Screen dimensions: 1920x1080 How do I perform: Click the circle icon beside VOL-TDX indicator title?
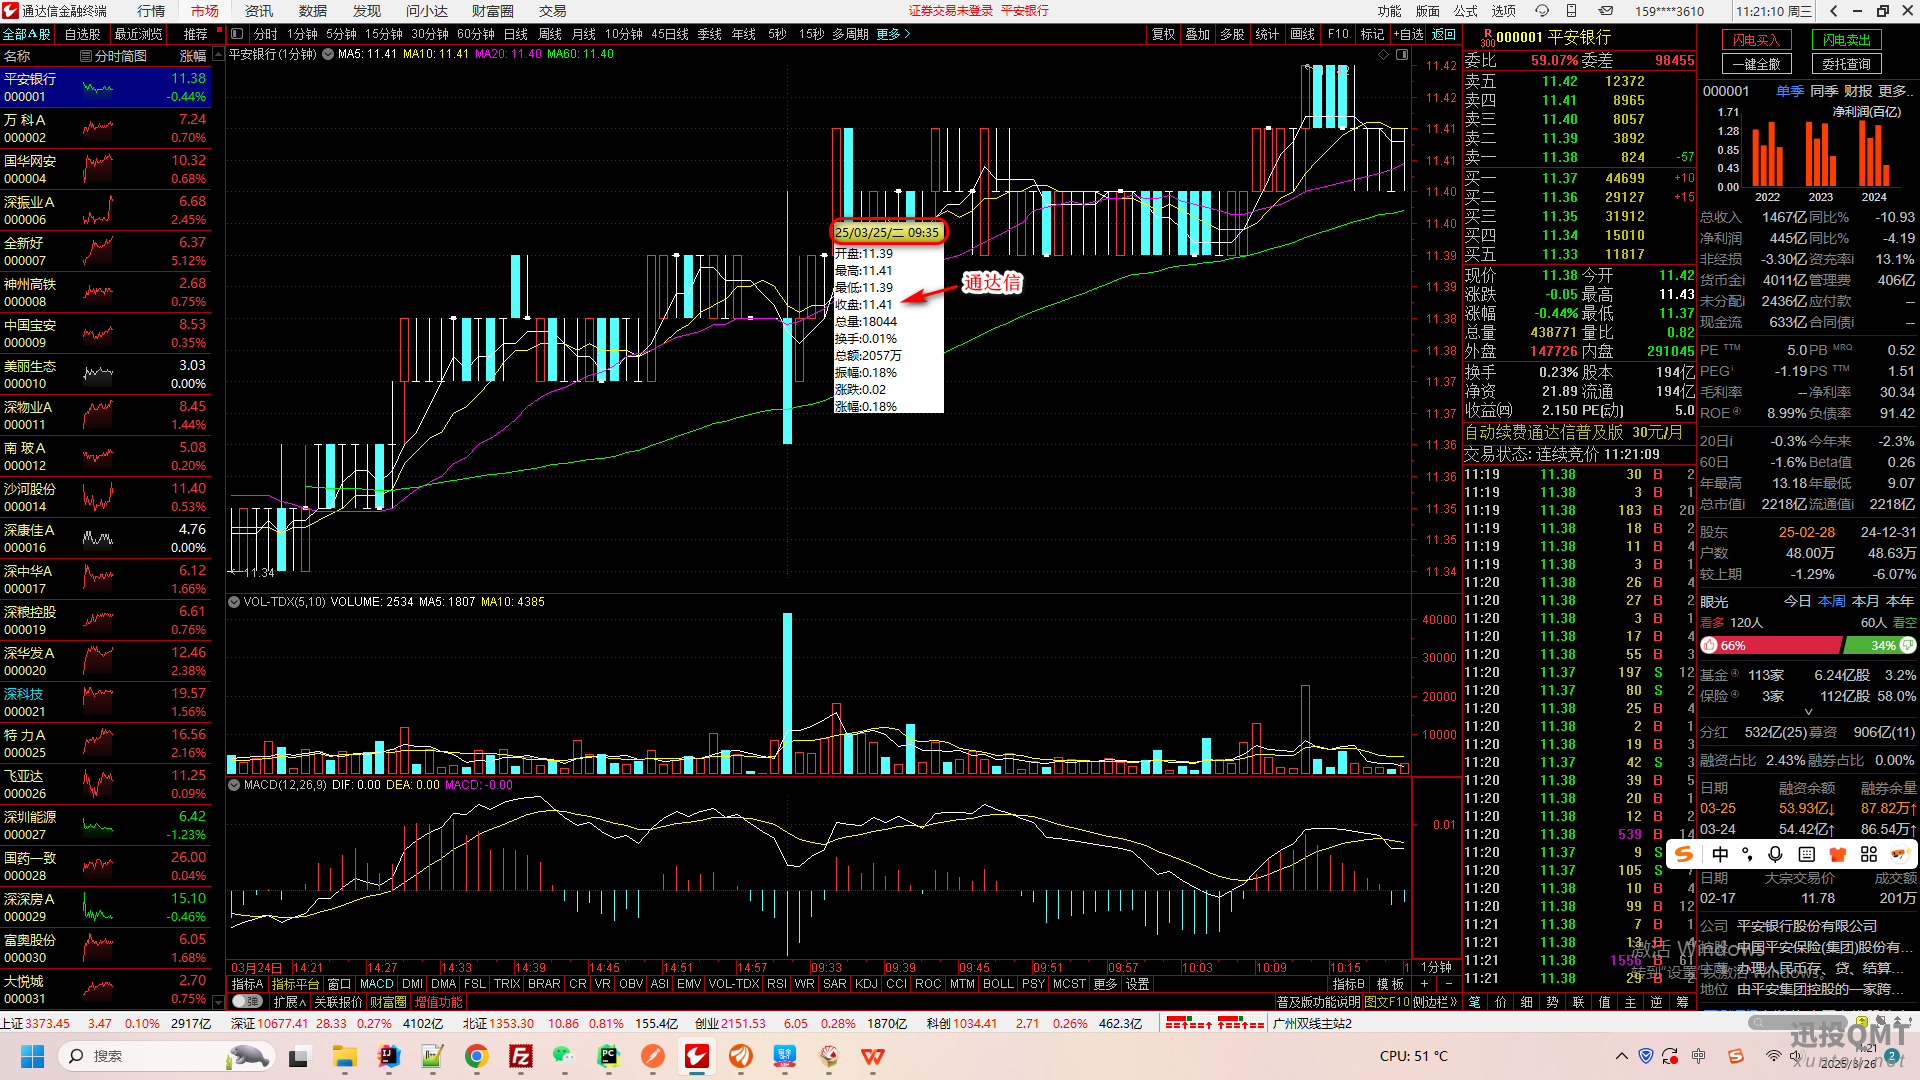234,602
